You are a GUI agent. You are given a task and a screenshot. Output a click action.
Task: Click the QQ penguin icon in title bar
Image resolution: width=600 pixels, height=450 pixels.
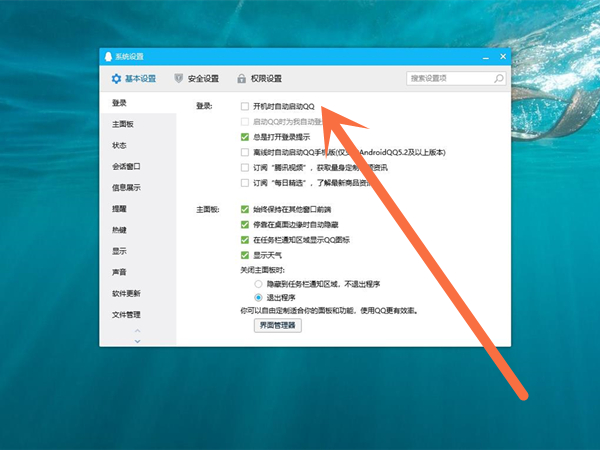(x=108, y=57)
